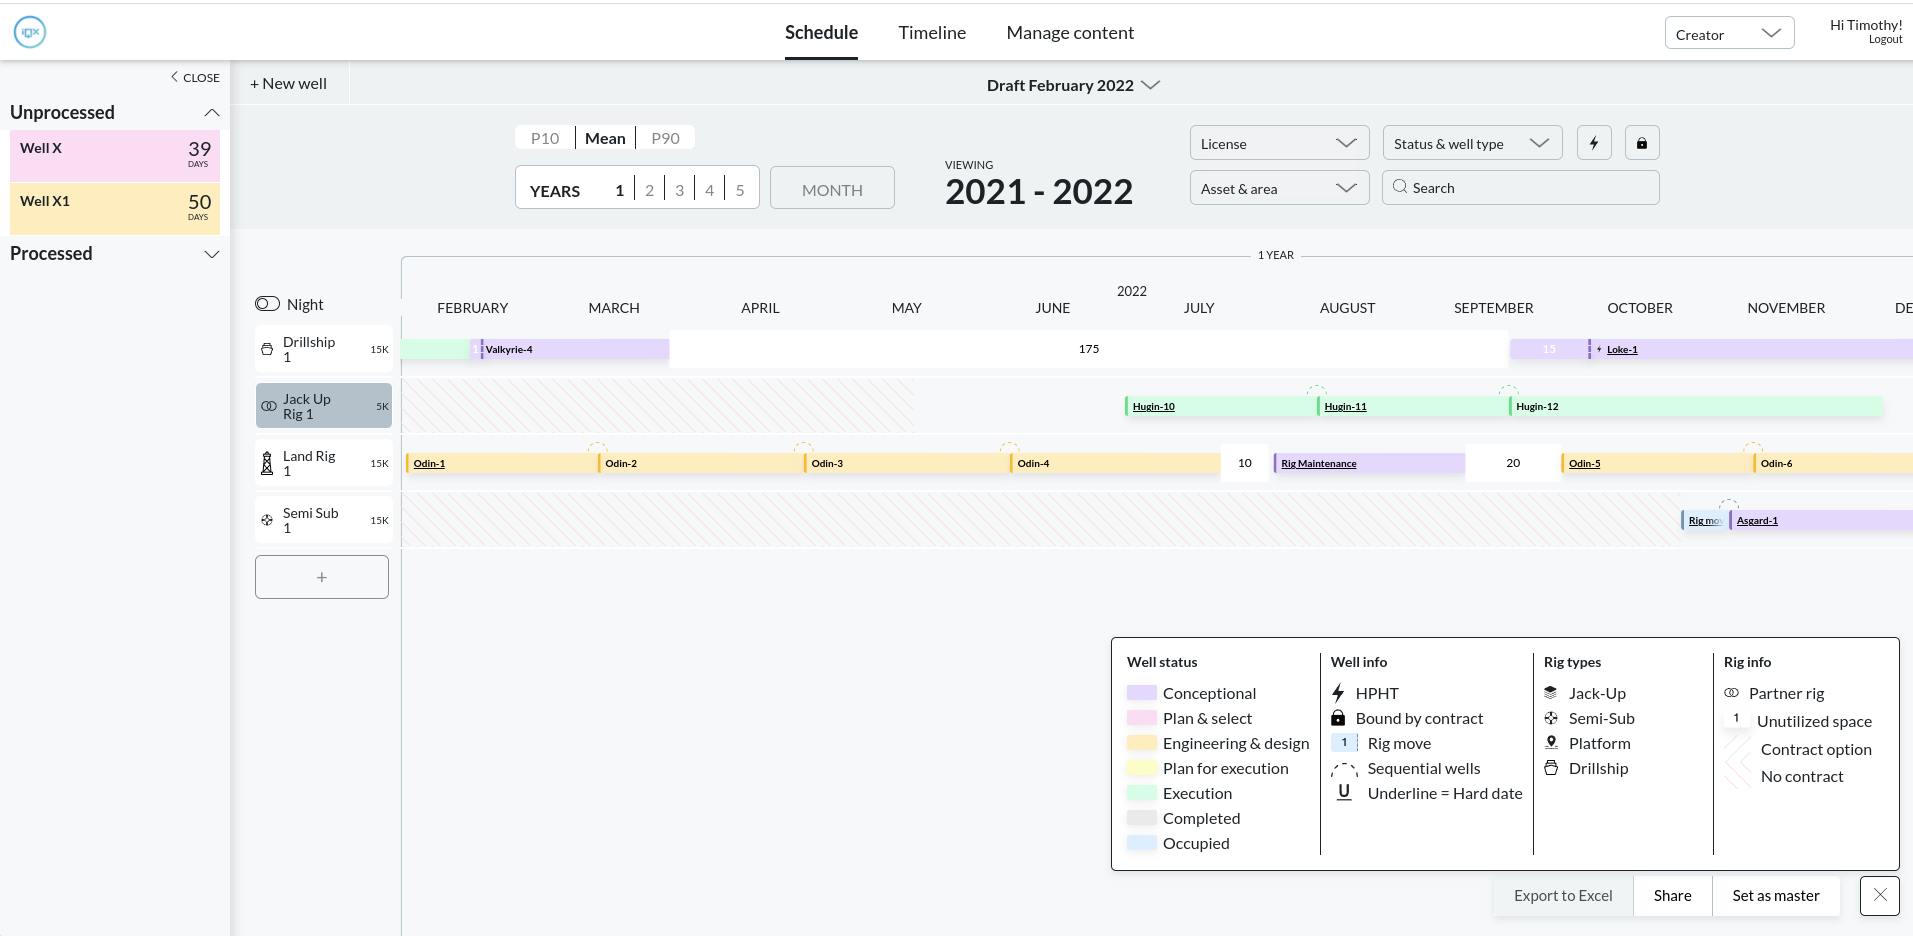Select the P90 estimate option
The width and height of the screenshot is (1913, 936).
tap(665, 138)
